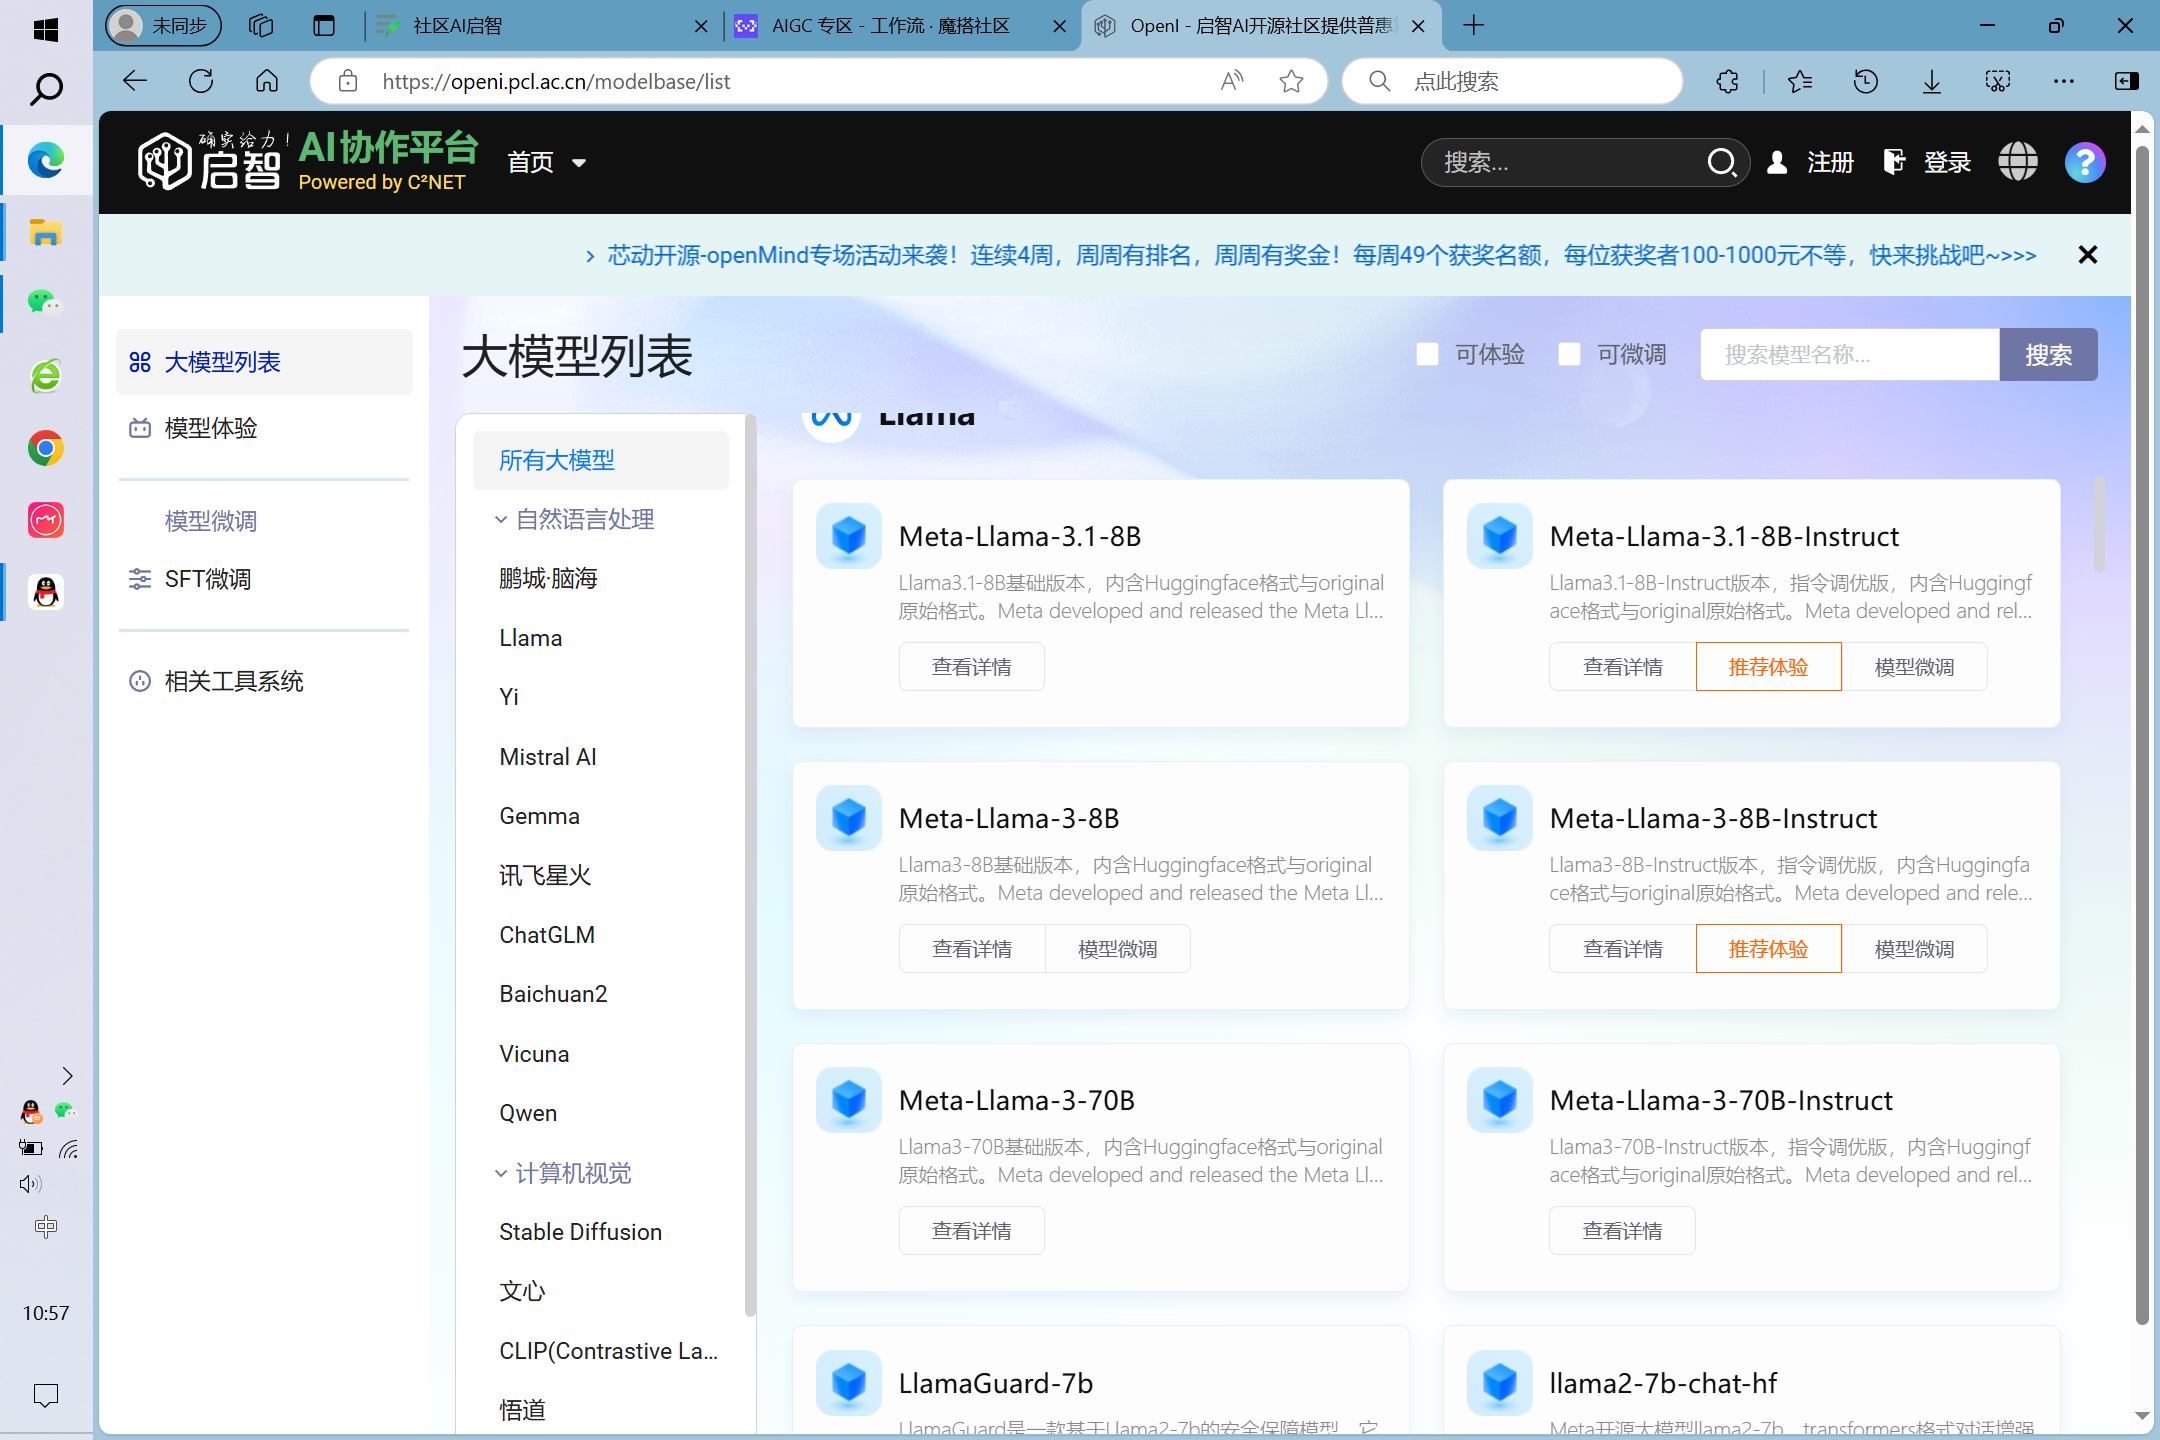Select Qwen category
The height and width of the screenshot is (1440, 2160).
[528, 1113]
